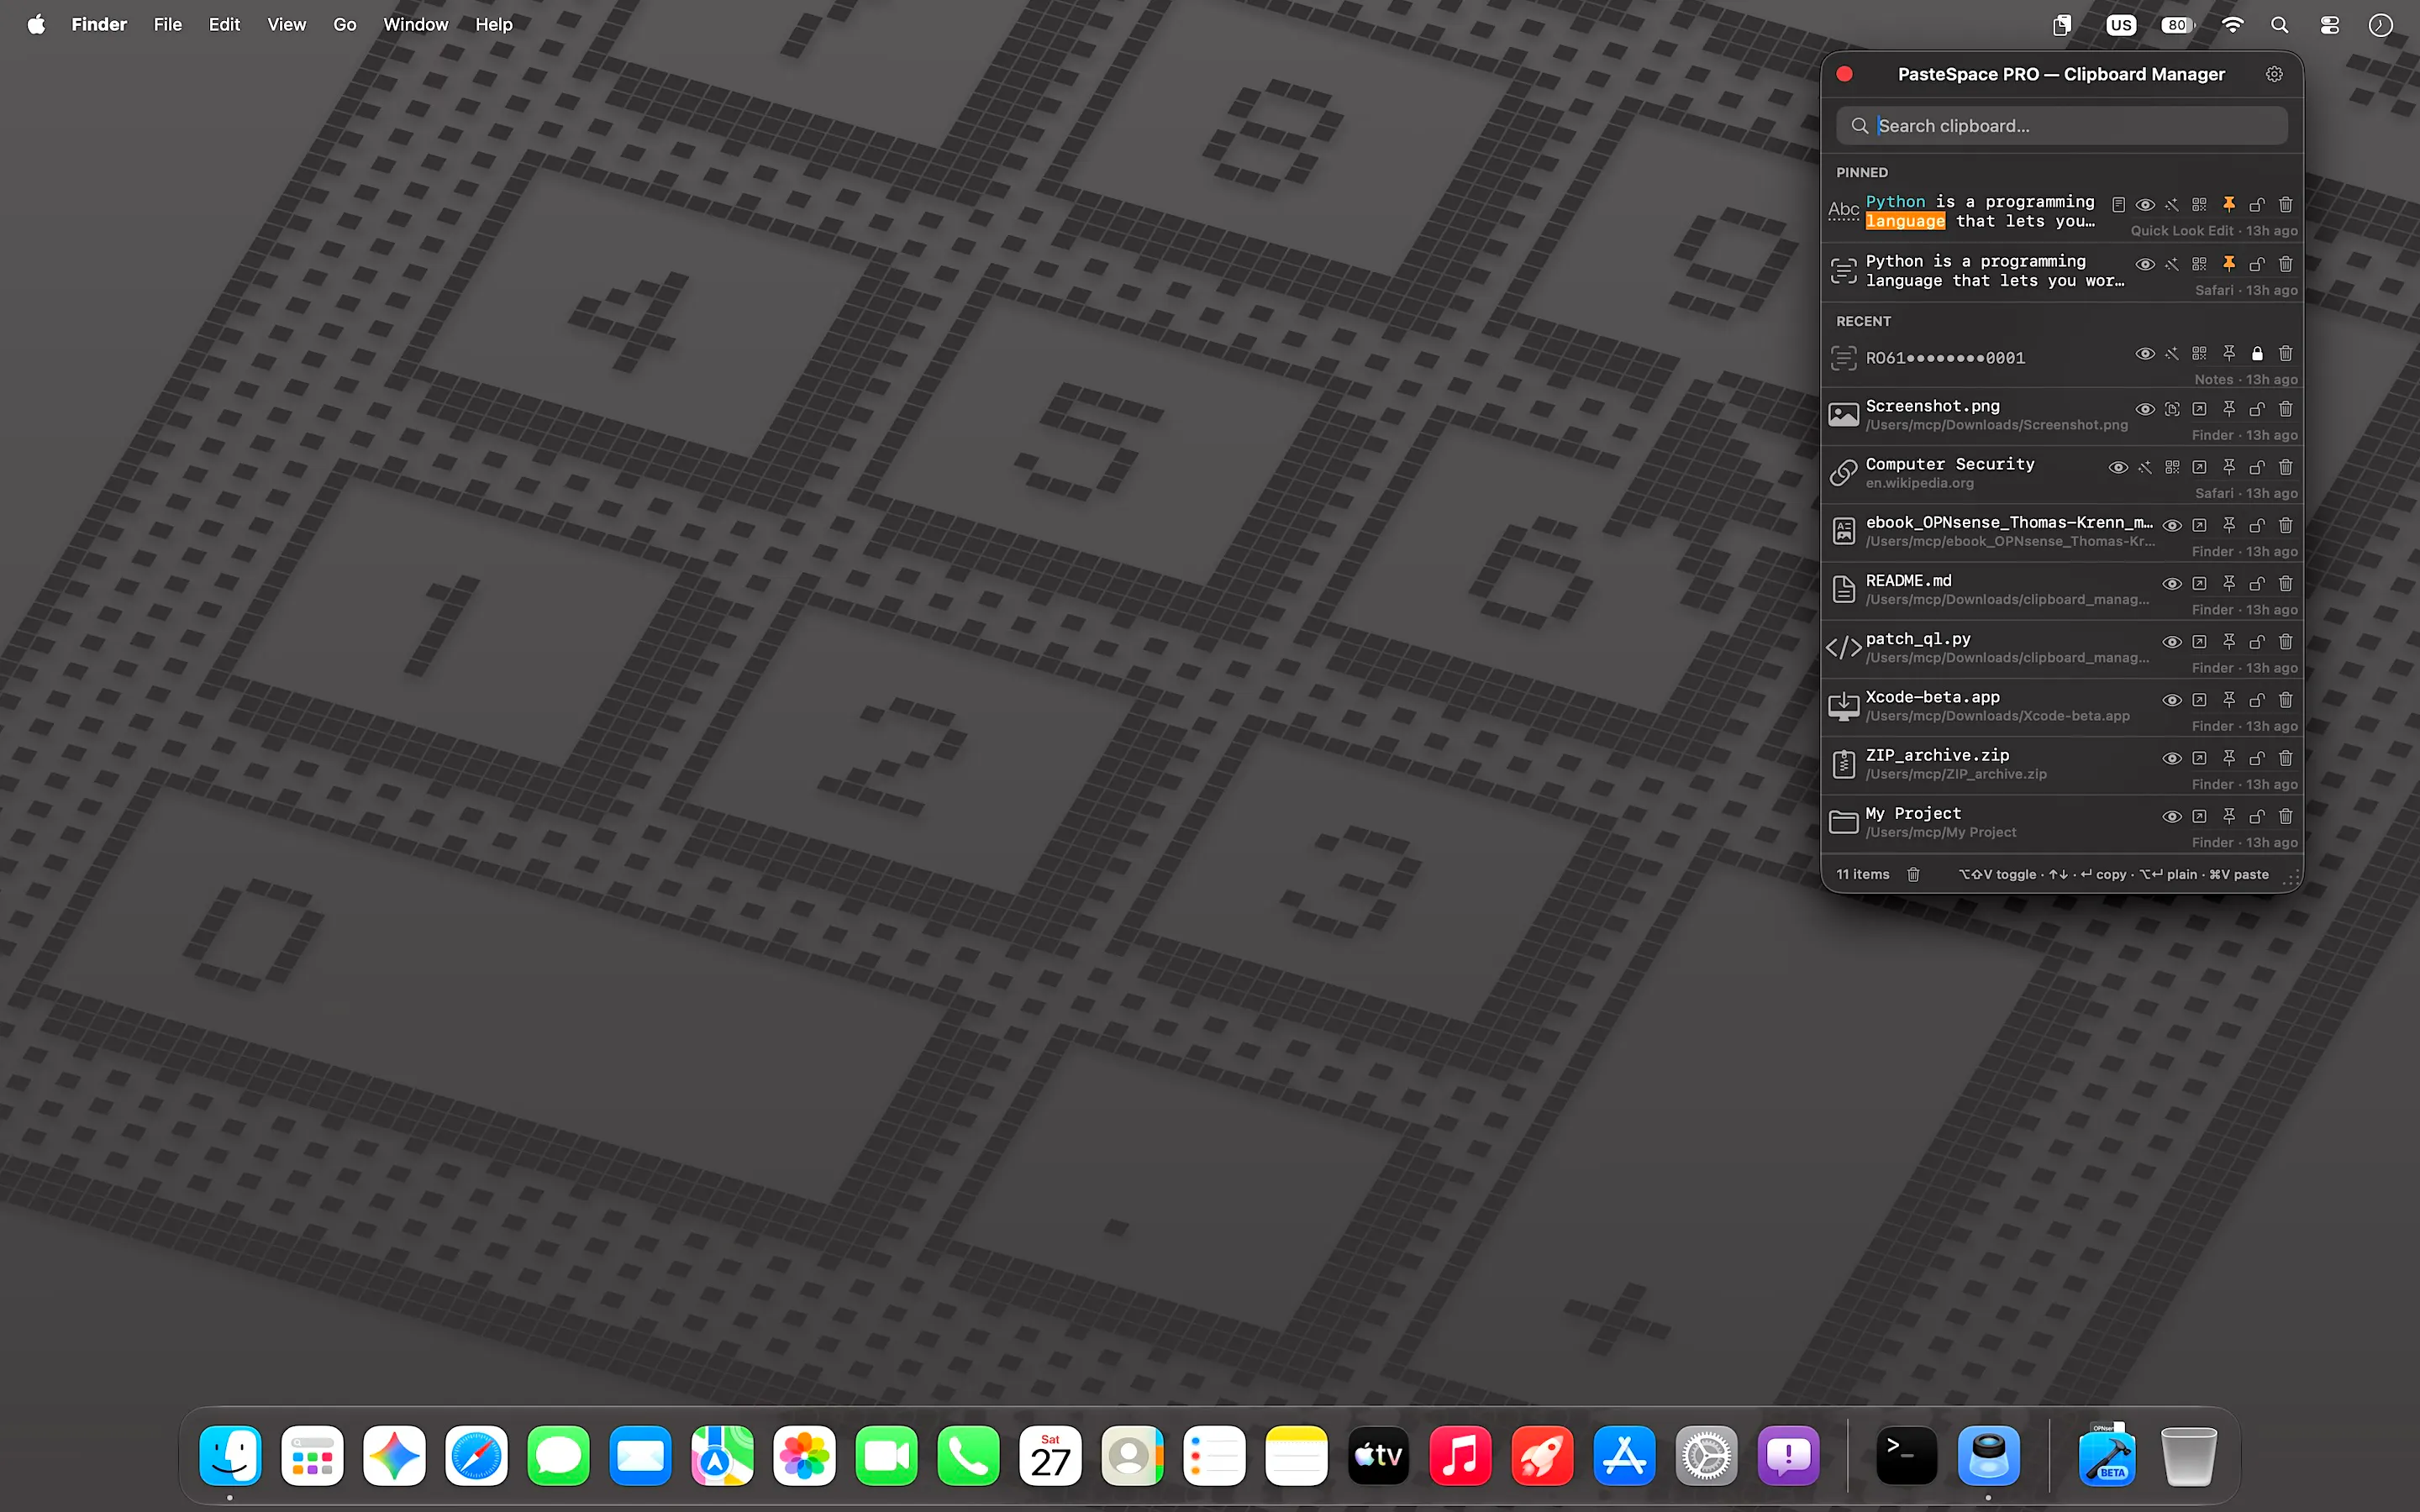This screenshot has width=2420, height=1512.
Task: Click the clipboard manager menu bar icon
Action: (2062, 25)
